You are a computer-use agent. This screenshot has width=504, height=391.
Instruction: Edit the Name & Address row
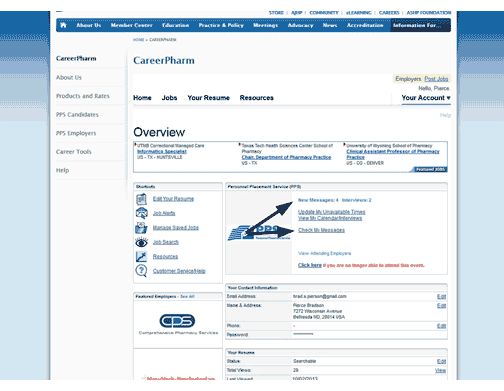pyautogui.click(x=441, y=306)
